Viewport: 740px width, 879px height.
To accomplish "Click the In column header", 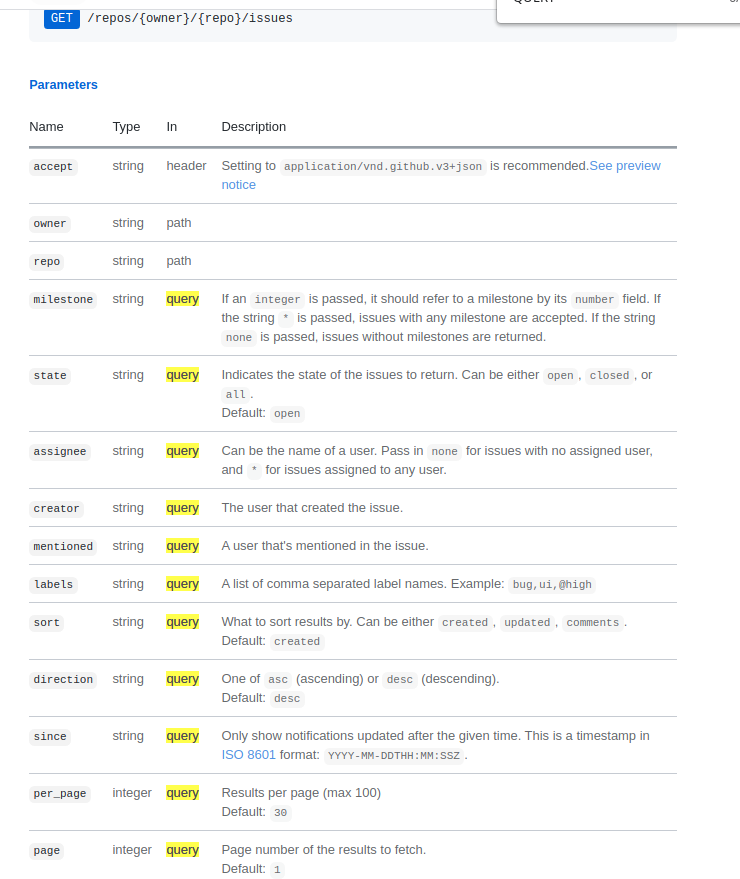I will tap(172, 127).
